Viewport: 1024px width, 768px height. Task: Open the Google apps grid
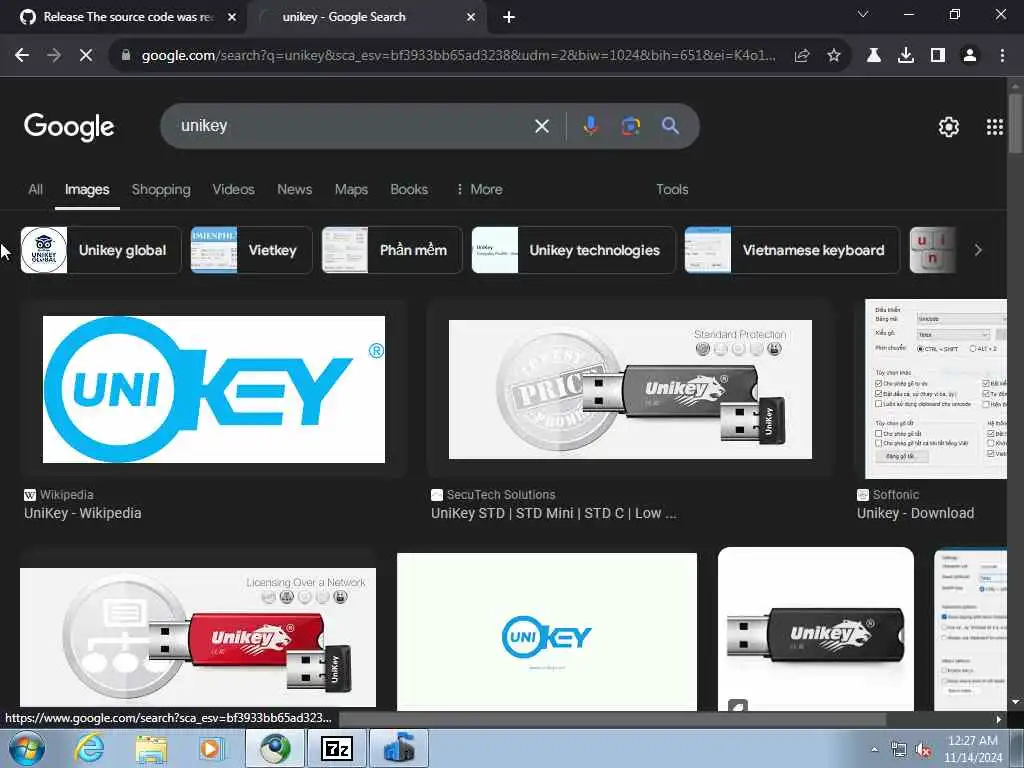point(995,127)
